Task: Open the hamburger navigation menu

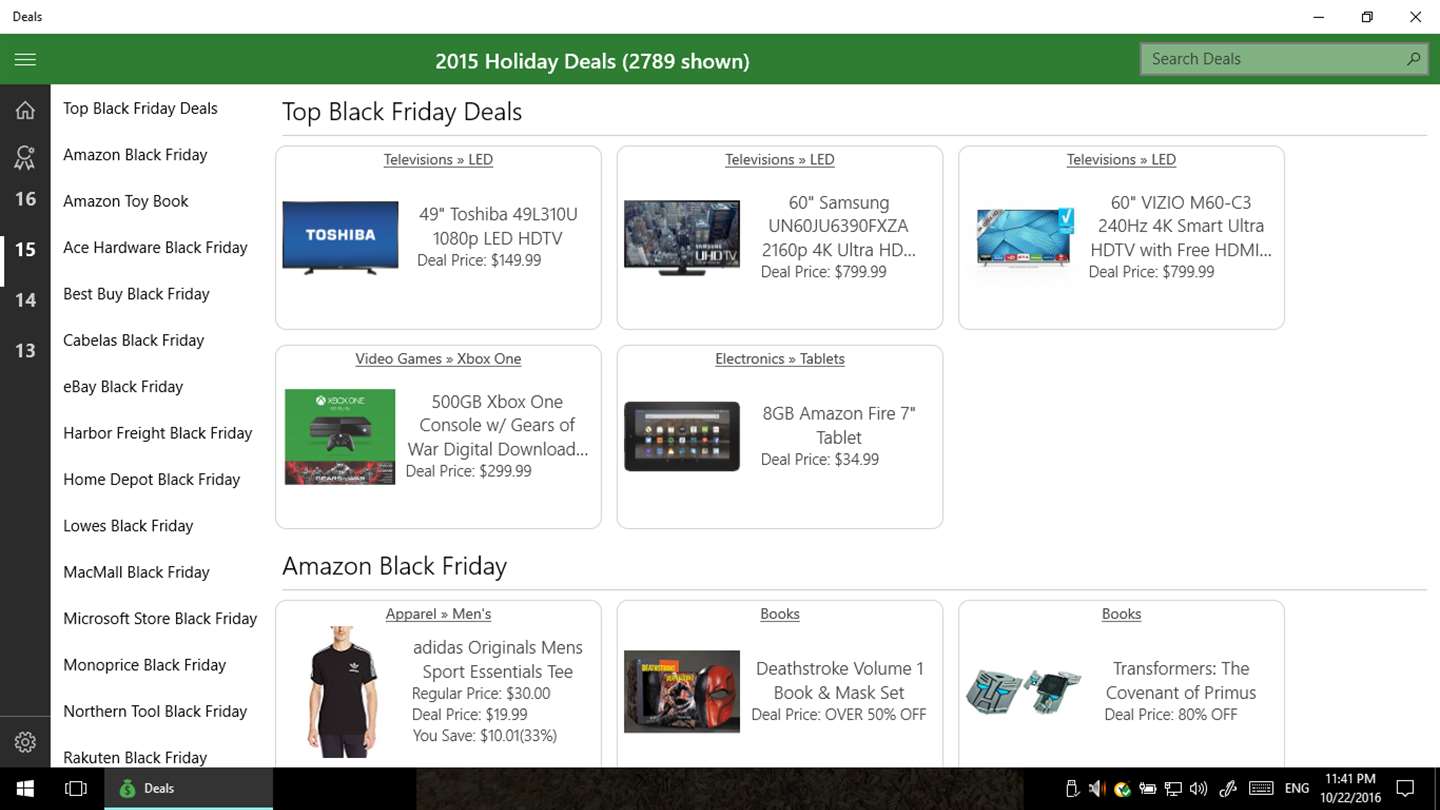Action: tap(25, 60)
